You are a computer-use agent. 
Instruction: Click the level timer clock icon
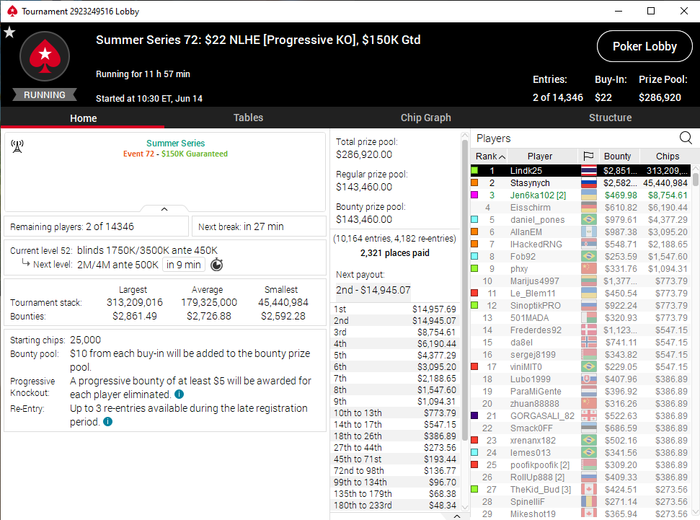click(217, 265)
